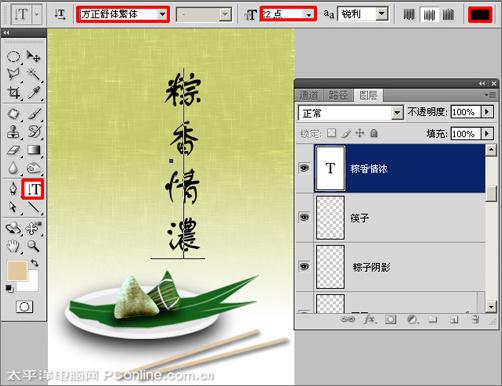Add a layer style (fx)
This screenshot has width=502, height=386.
[x=369, y=319]
